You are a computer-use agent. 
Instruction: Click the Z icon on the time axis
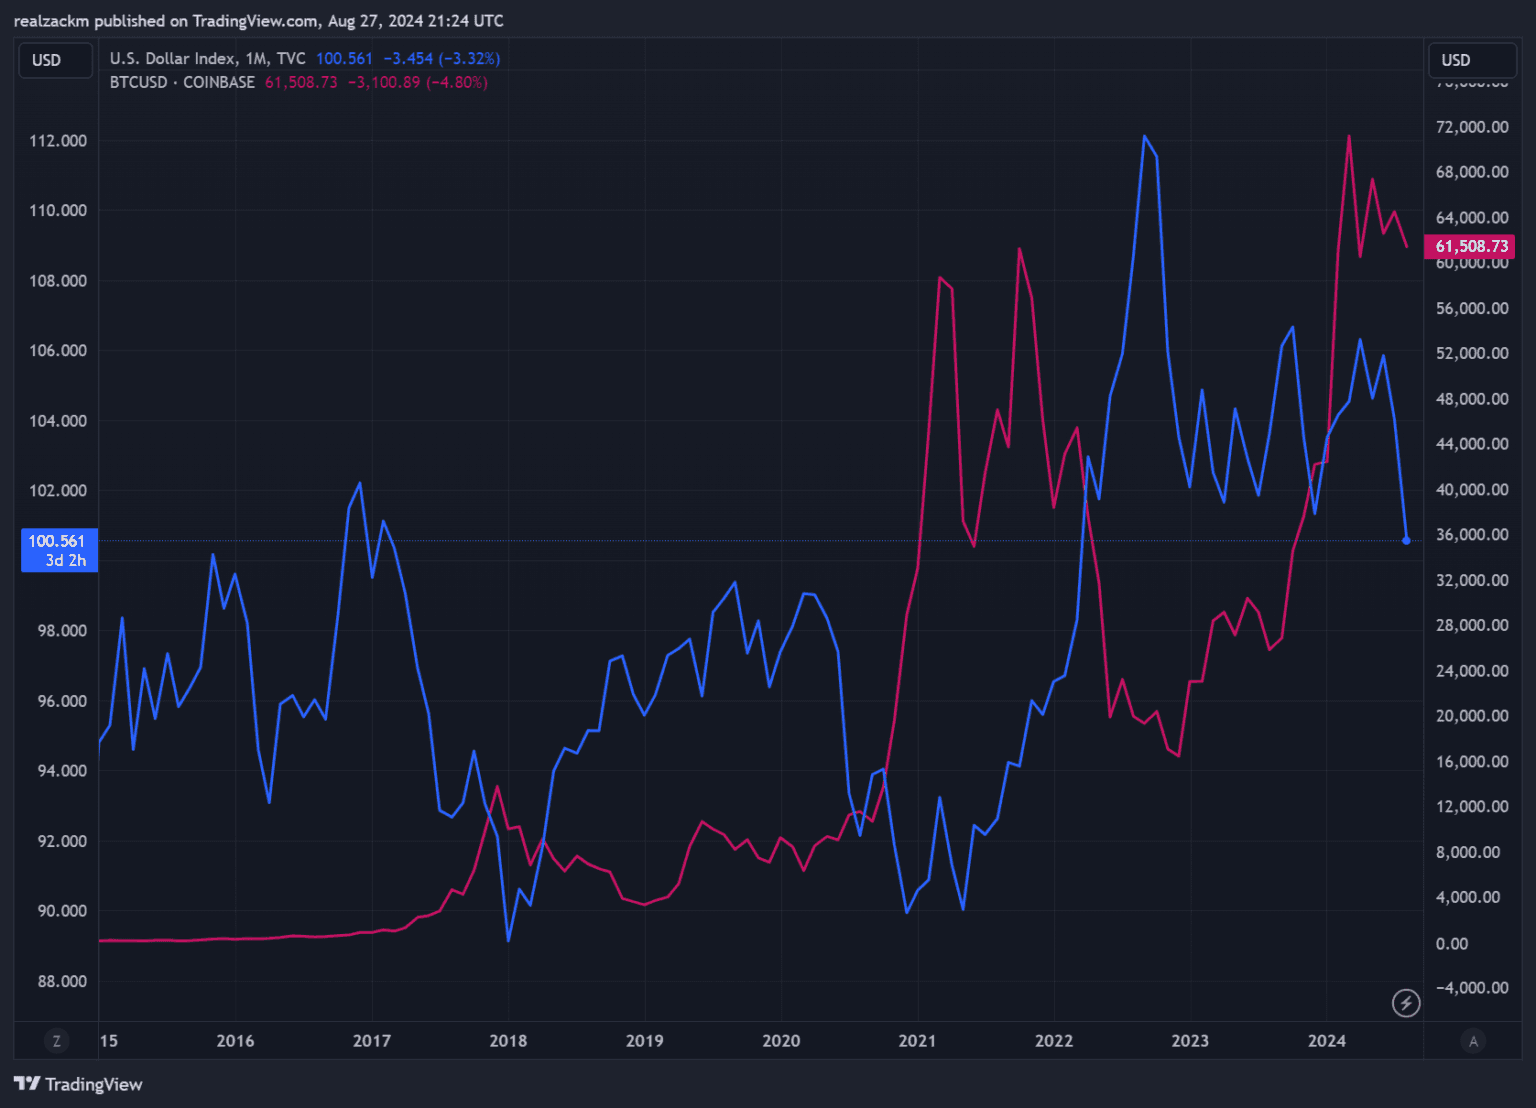click(x=56, y=1041)
